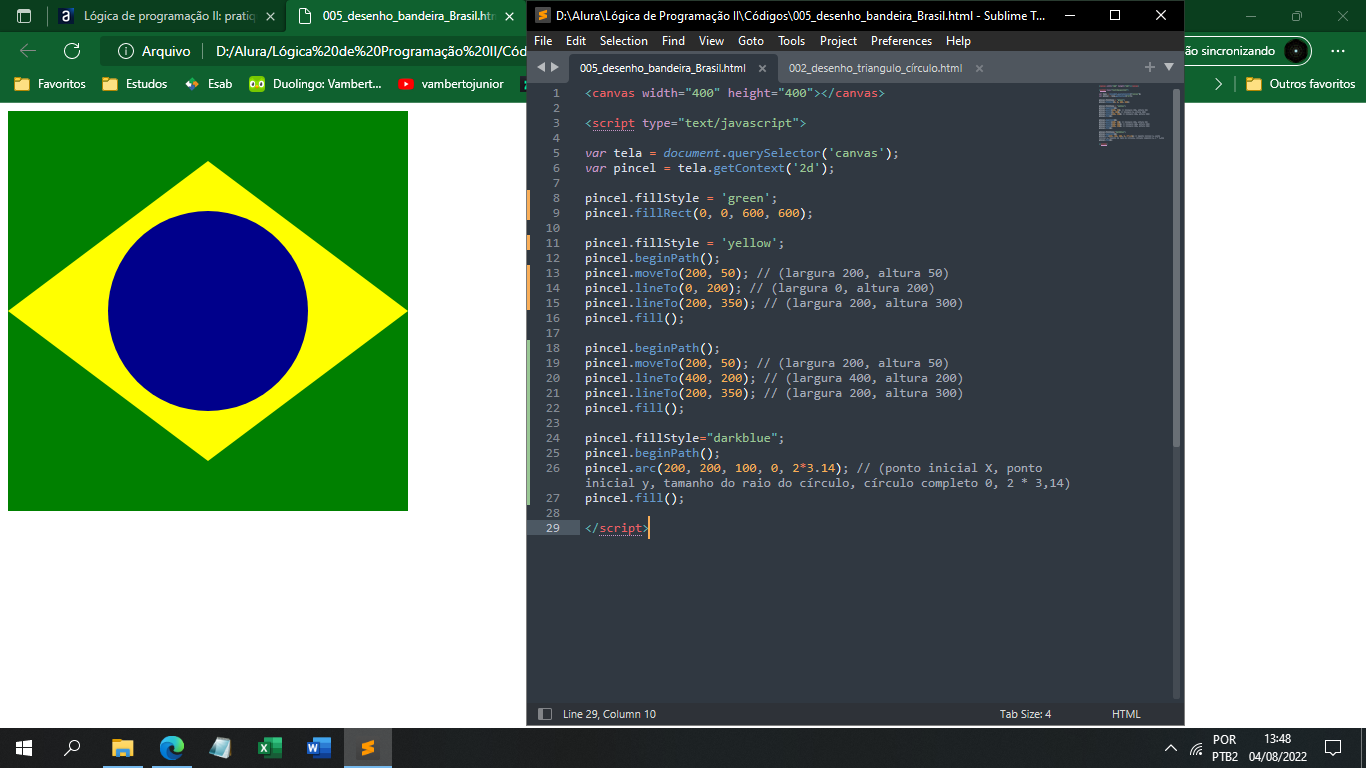Open the vambertojunior YouTube bookmark

(453, 84)
